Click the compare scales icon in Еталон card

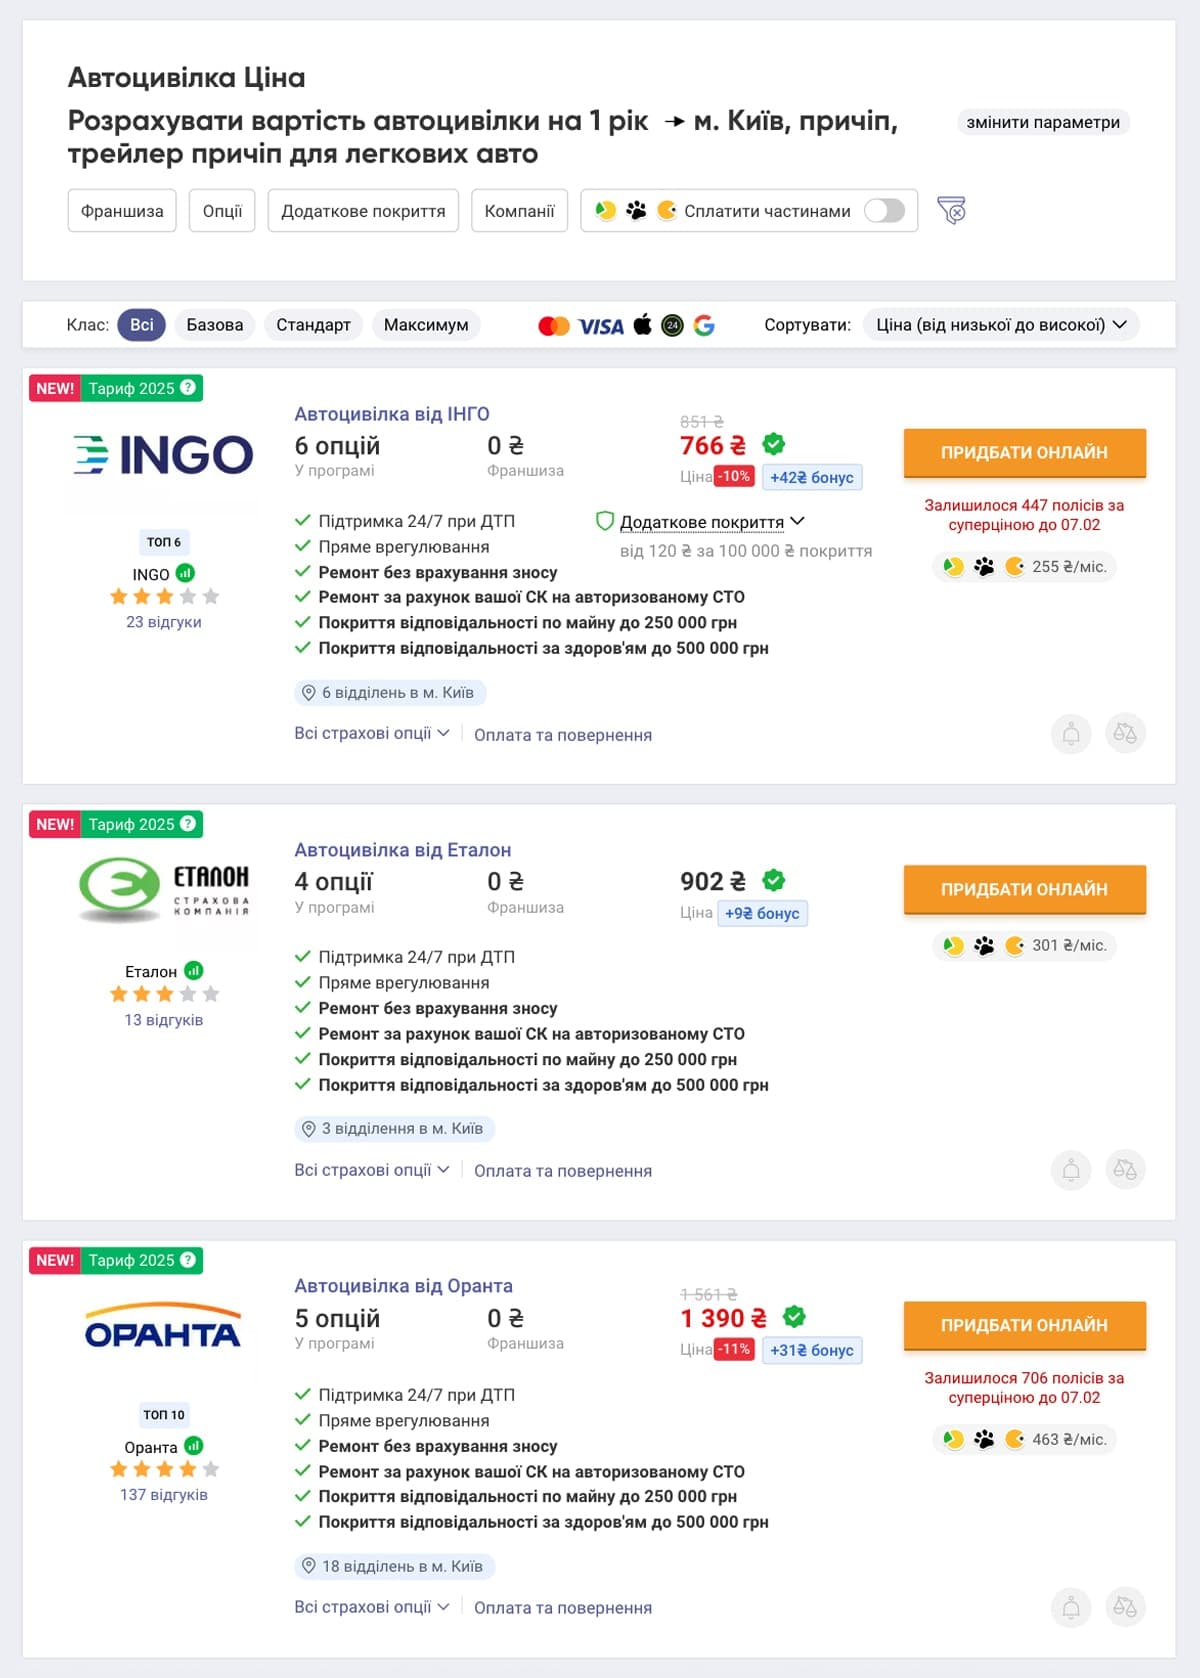tap(1125, 1170)
